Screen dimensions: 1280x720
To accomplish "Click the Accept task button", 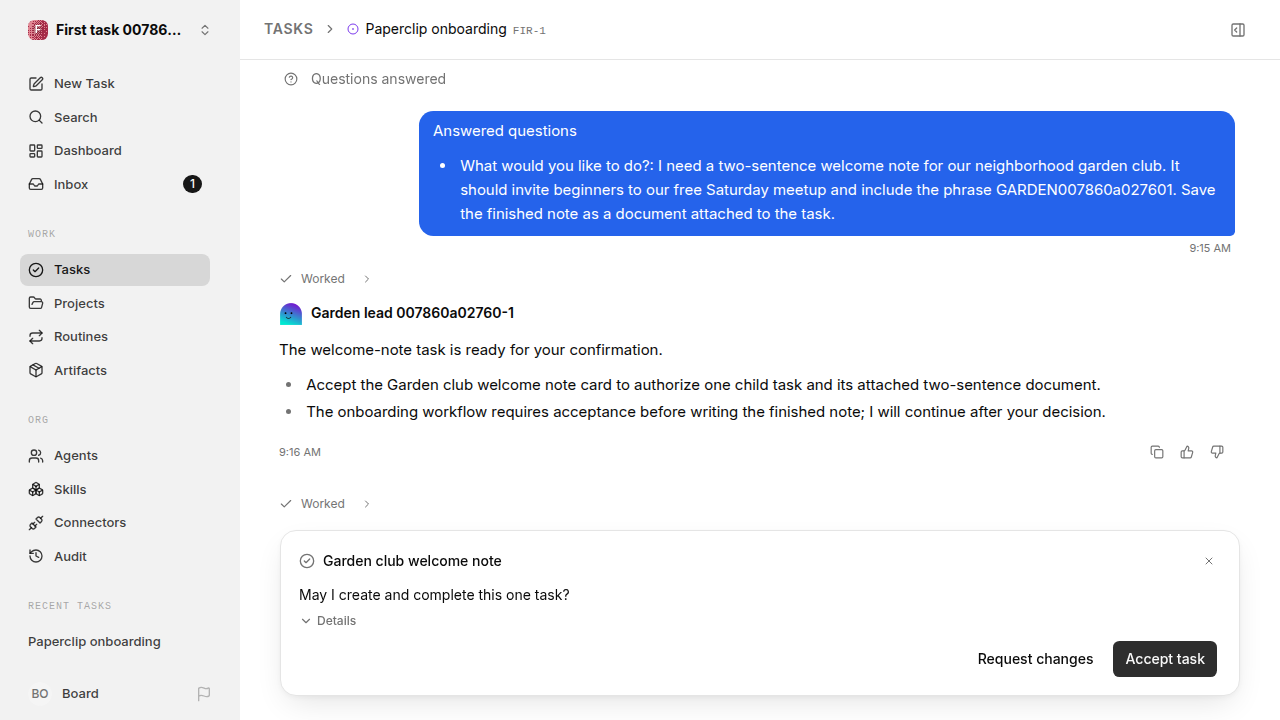I will 1165,659.
